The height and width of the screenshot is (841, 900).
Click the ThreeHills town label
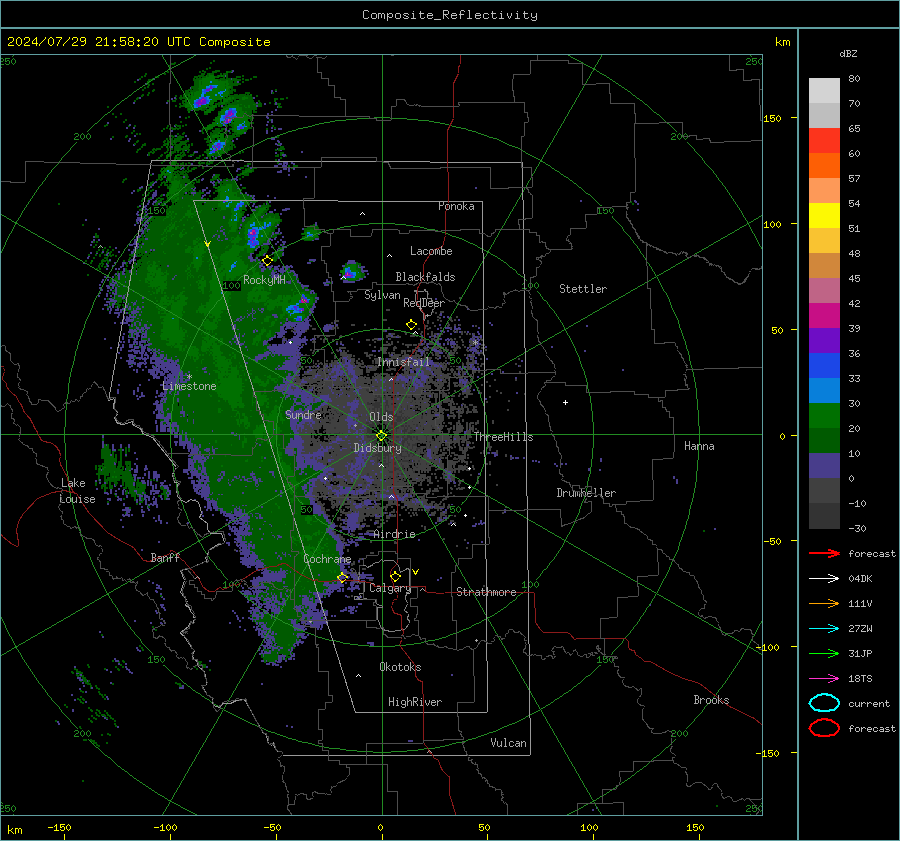[x=503, y=437]
